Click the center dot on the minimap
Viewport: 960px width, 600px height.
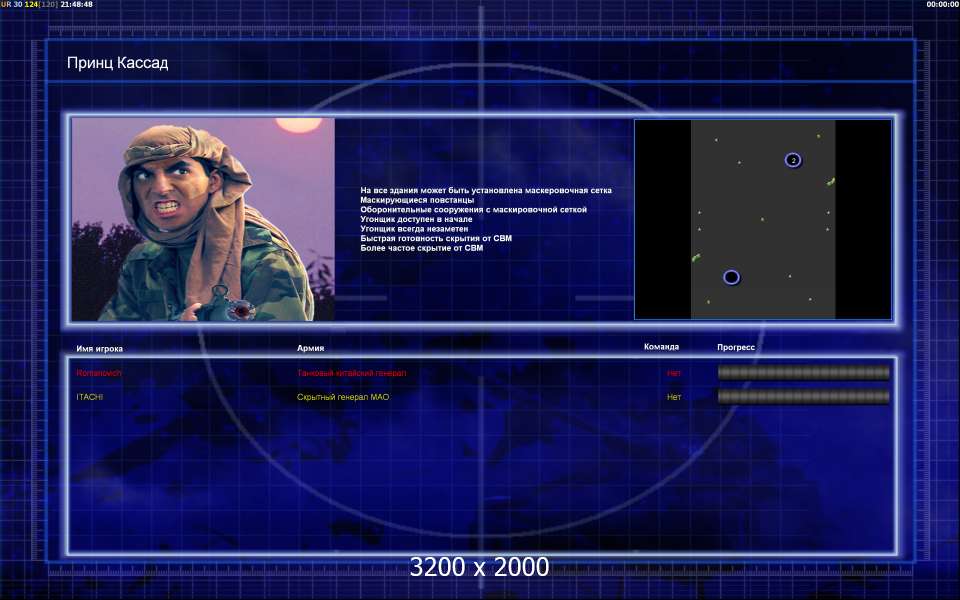[762, 219]
